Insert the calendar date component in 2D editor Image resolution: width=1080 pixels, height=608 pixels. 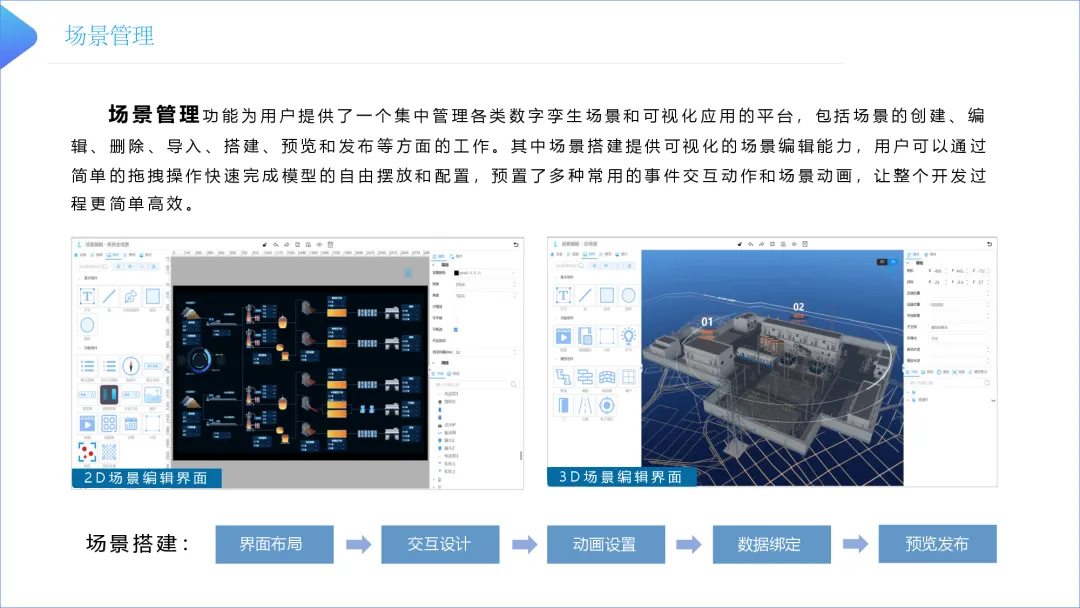coord(131,423)
